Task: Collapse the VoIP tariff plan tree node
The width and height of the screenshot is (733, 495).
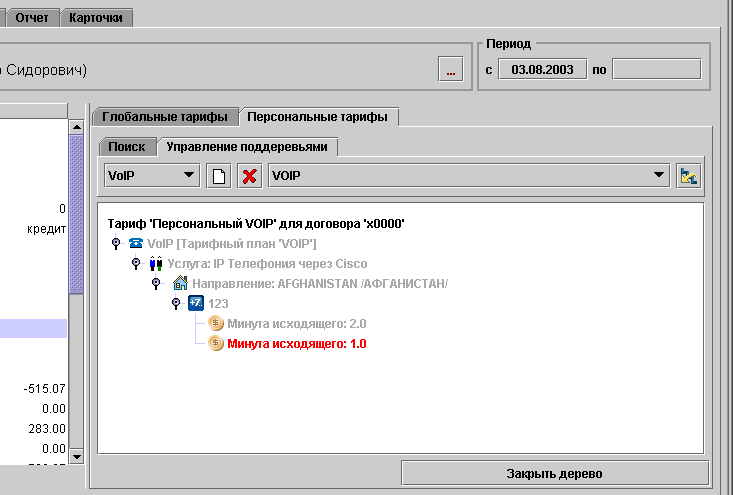Action: click(116, 243)
